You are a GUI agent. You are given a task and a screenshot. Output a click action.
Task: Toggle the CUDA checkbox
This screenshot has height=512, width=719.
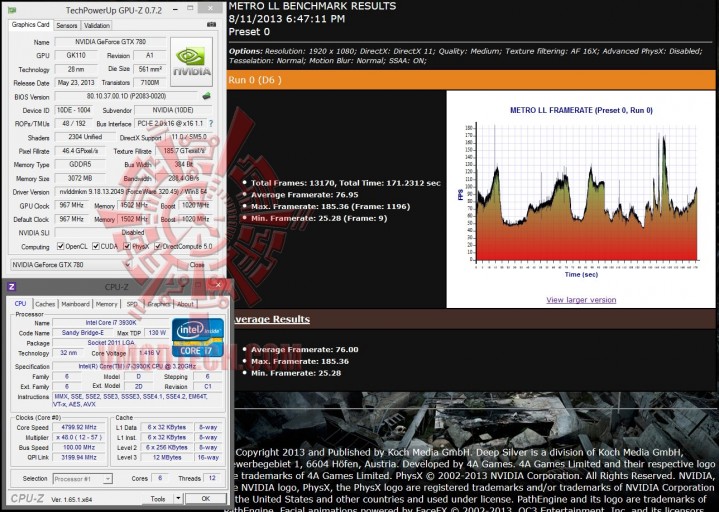point(96,246)
